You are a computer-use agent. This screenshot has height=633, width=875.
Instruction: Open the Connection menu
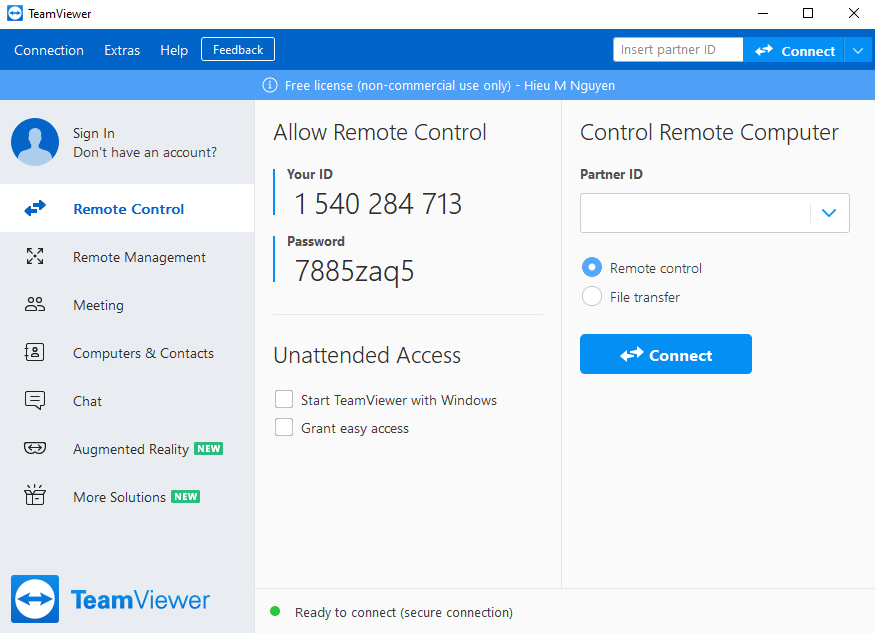tap(49, 50)
